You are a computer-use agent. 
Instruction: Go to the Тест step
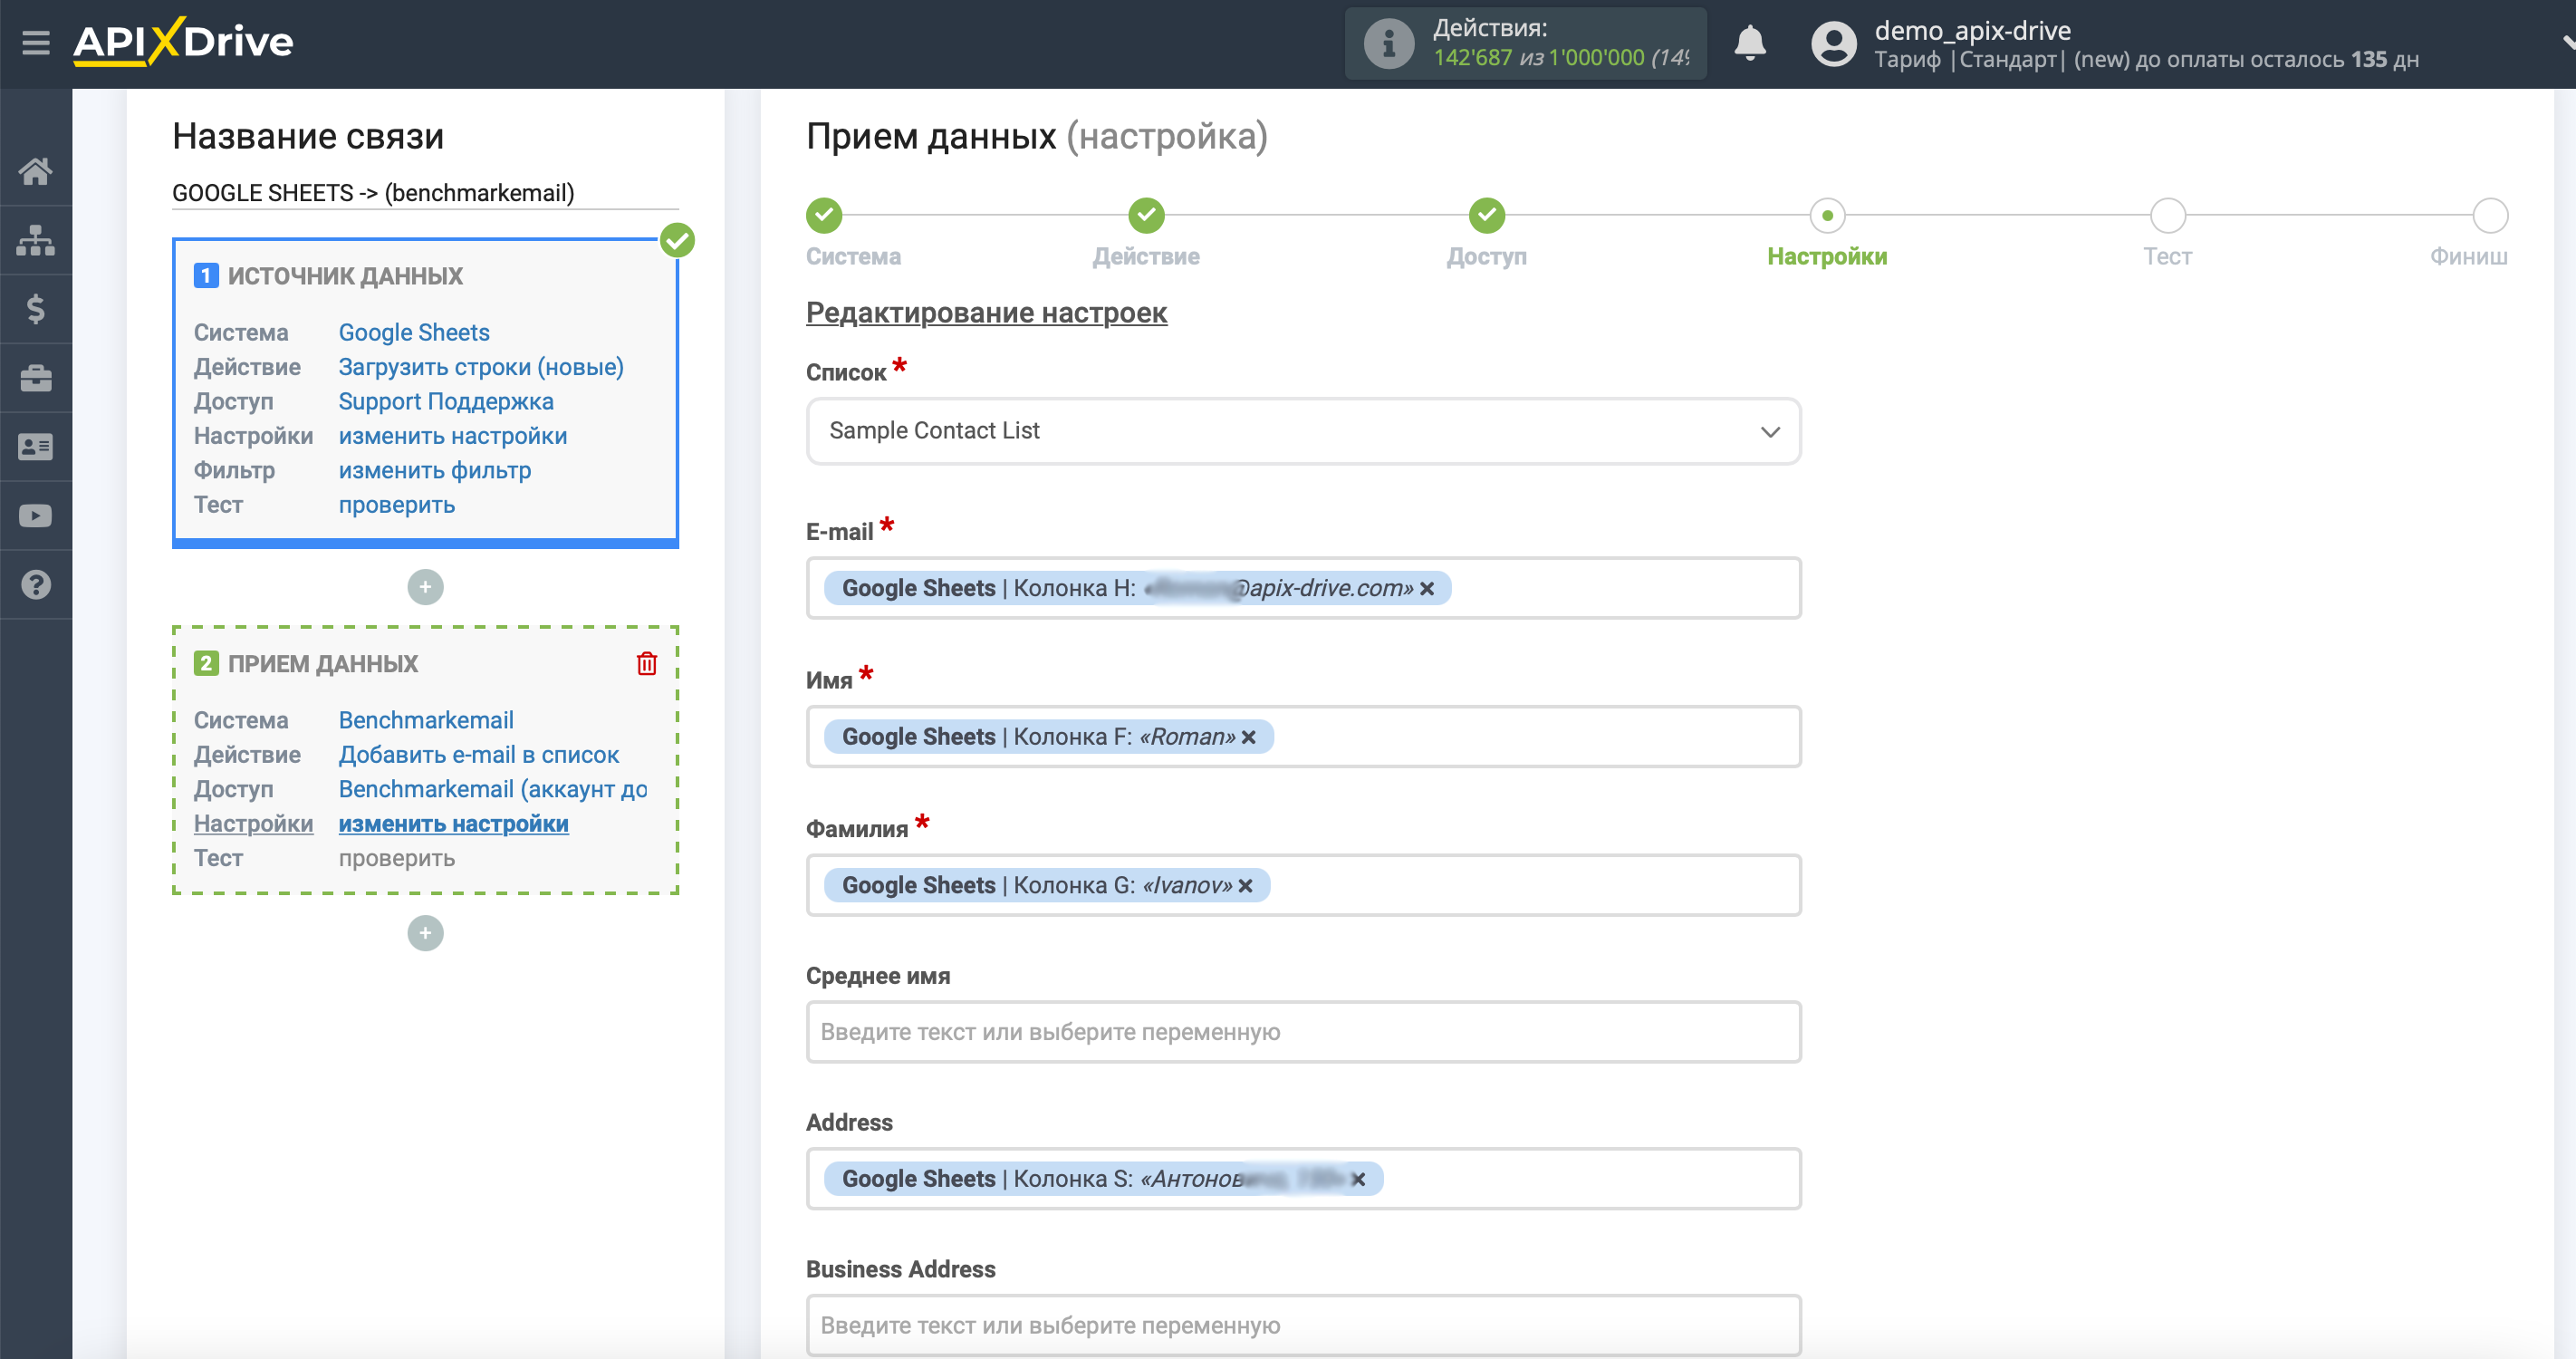point(2167,215)
